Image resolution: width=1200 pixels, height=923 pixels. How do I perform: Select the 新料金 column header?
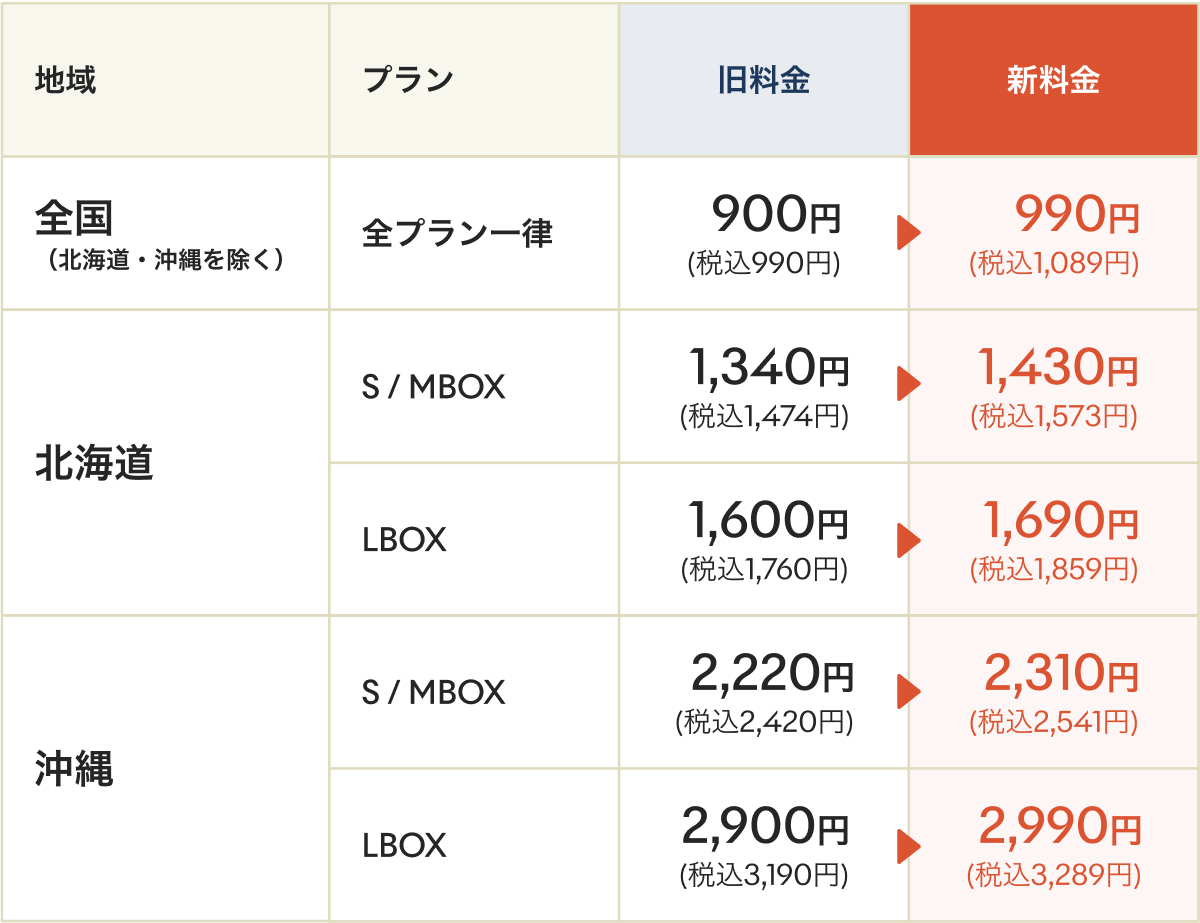coord(1053,80)
